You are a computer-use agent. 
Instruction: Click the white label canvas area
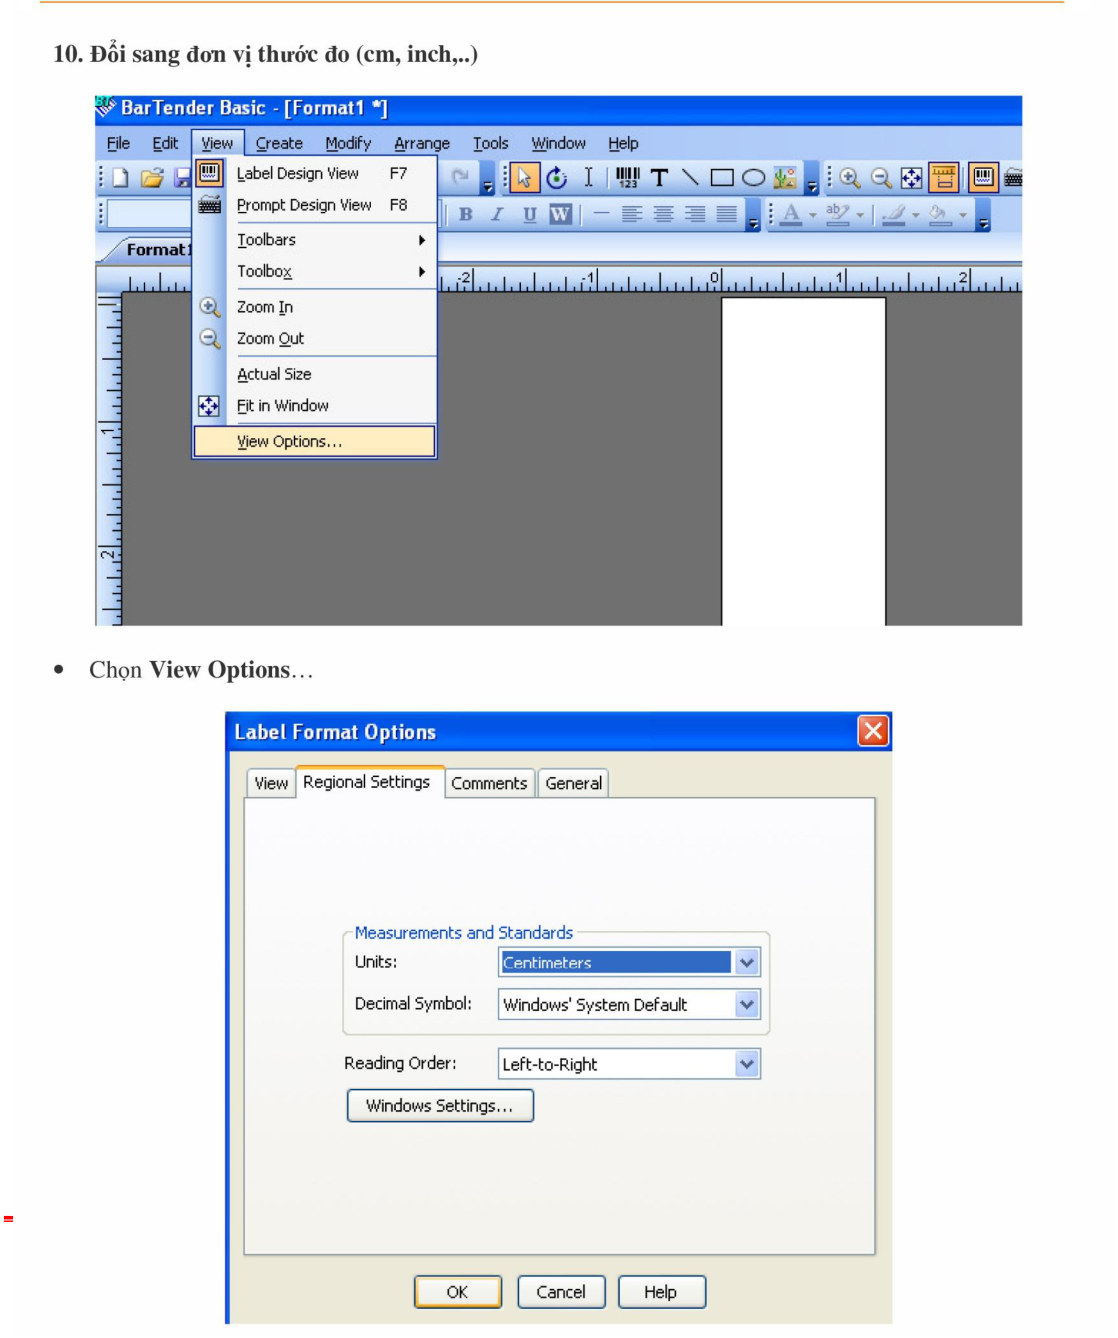point(803,460)
